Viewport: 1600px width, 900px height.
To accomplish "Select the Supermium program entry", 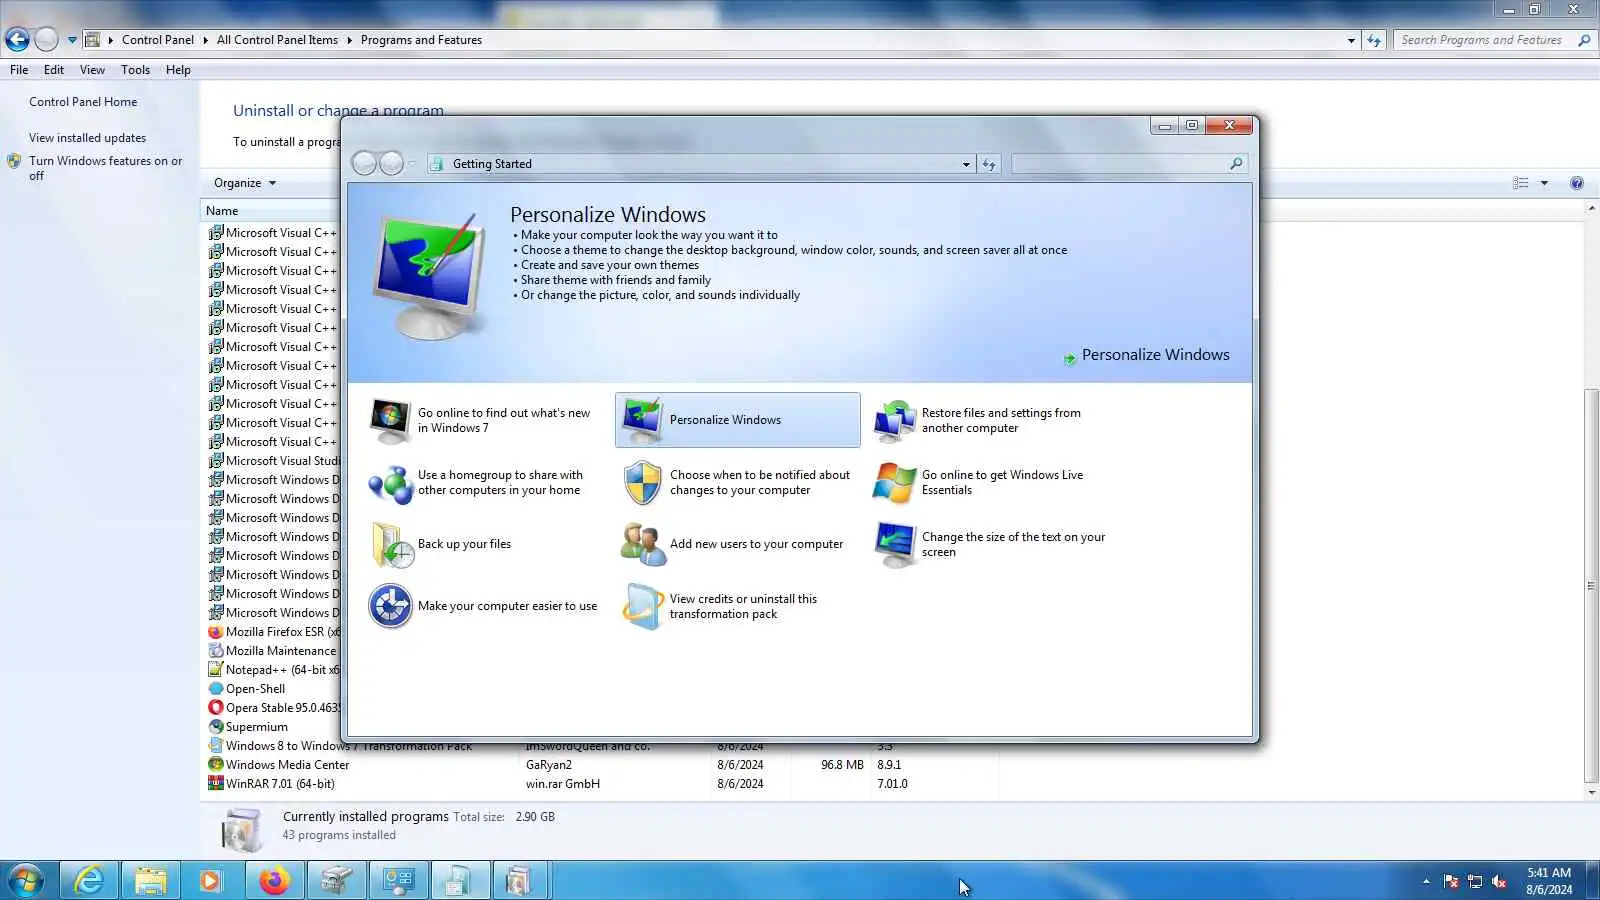I will pos(248,727).
